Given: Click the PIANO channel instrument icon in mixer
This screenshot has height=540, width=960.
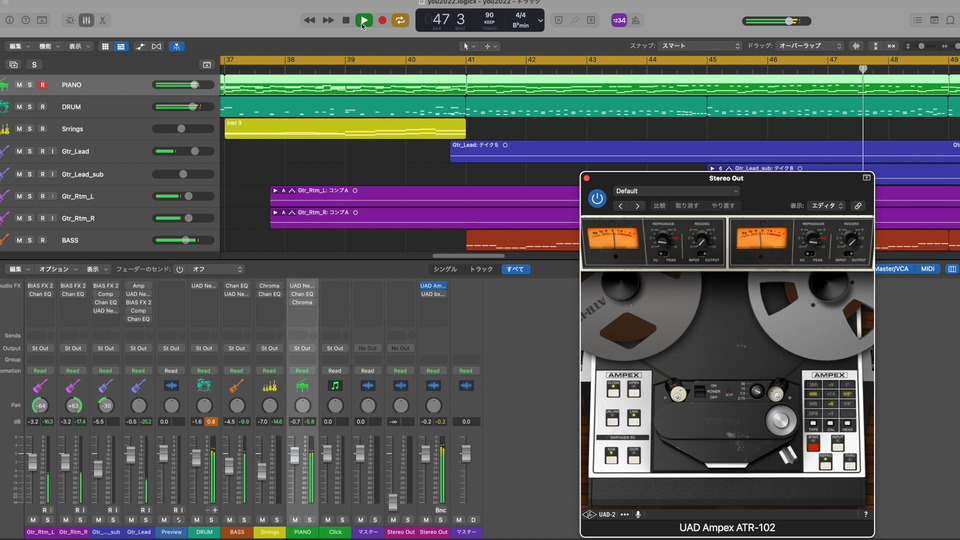Looking at the screenshot, I should click(302, 386).
